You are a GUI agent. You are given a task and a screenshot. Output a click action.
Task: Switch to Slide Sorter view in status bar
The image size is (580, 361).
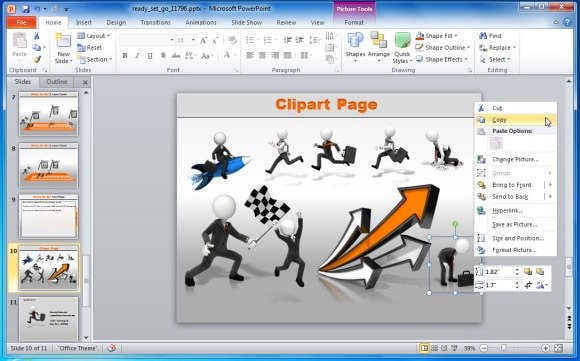pos(435,348)
